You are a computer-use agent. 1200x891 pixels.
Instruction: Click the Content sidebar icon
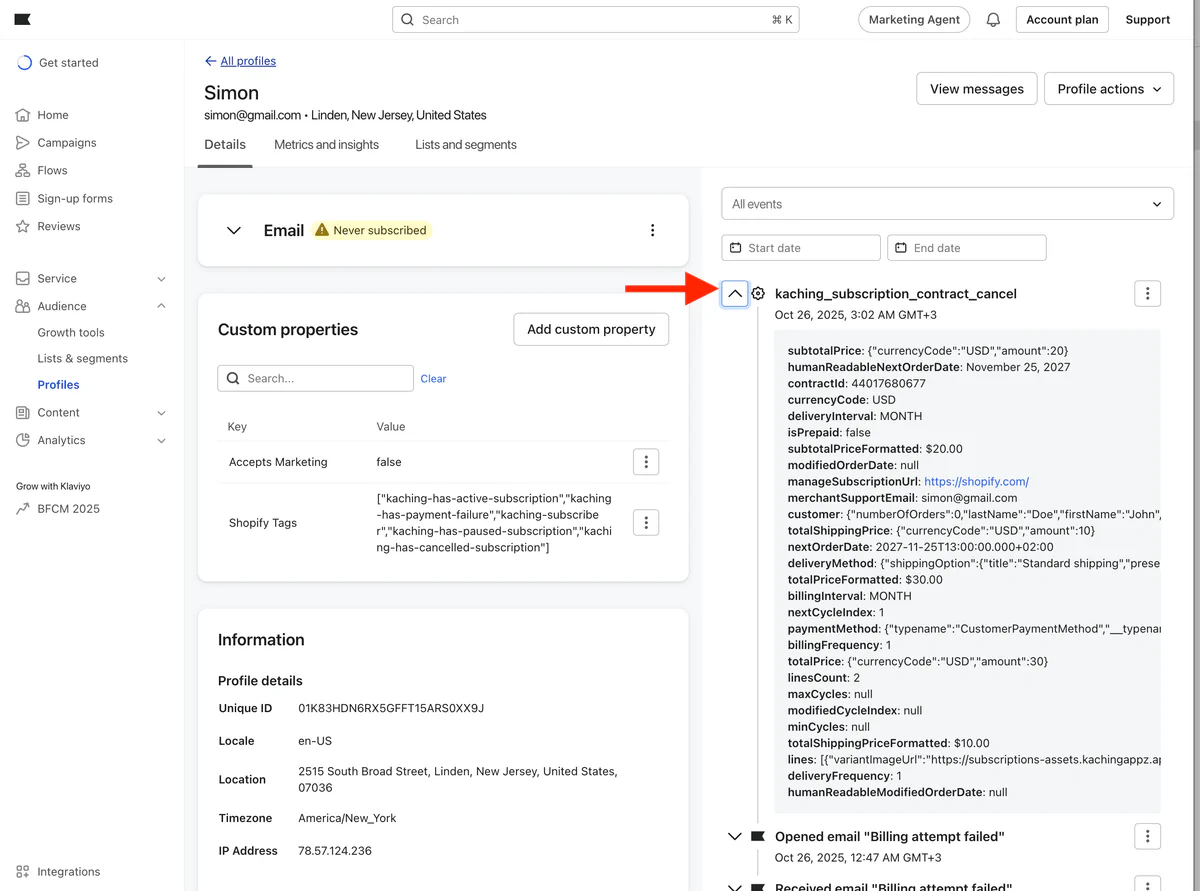[23, 413]
